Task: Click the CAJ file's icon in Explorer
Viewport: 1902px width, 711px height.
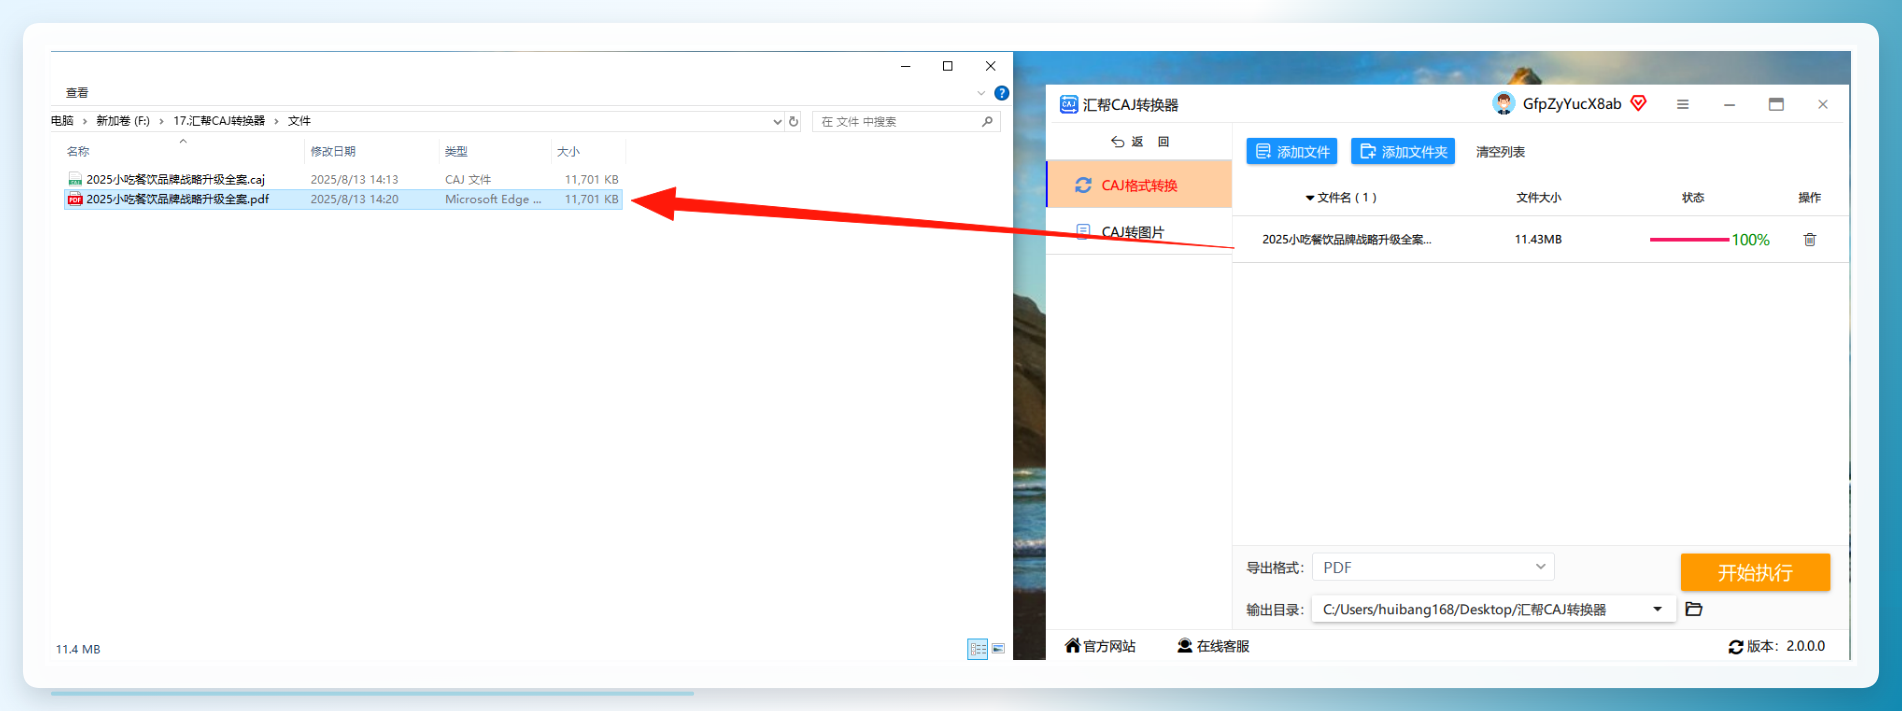Action: click(75, 179)
